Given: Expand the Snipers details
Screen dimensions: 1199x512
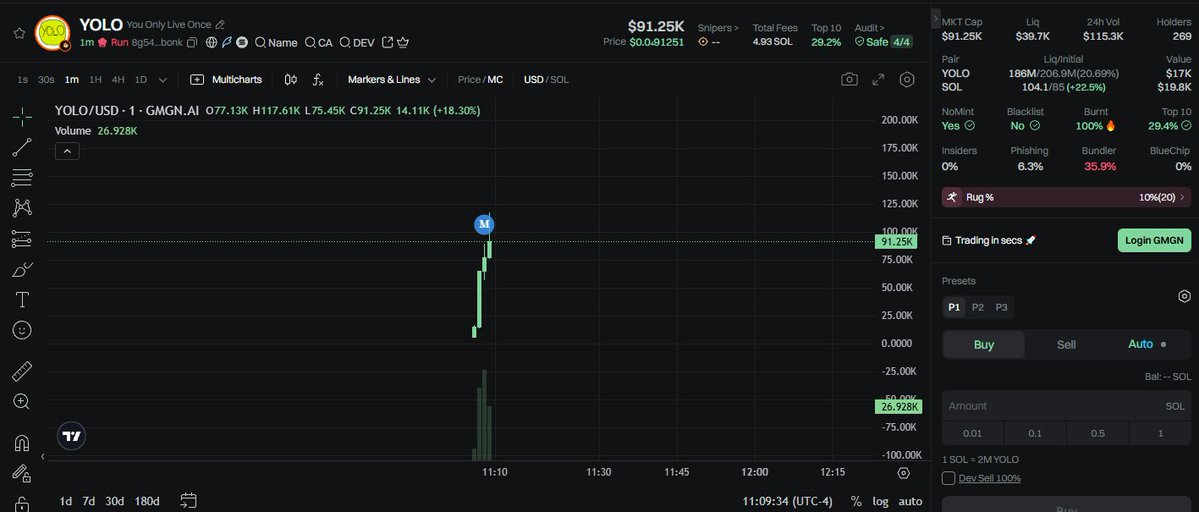Looking at the screenshot, I should 718,28.
